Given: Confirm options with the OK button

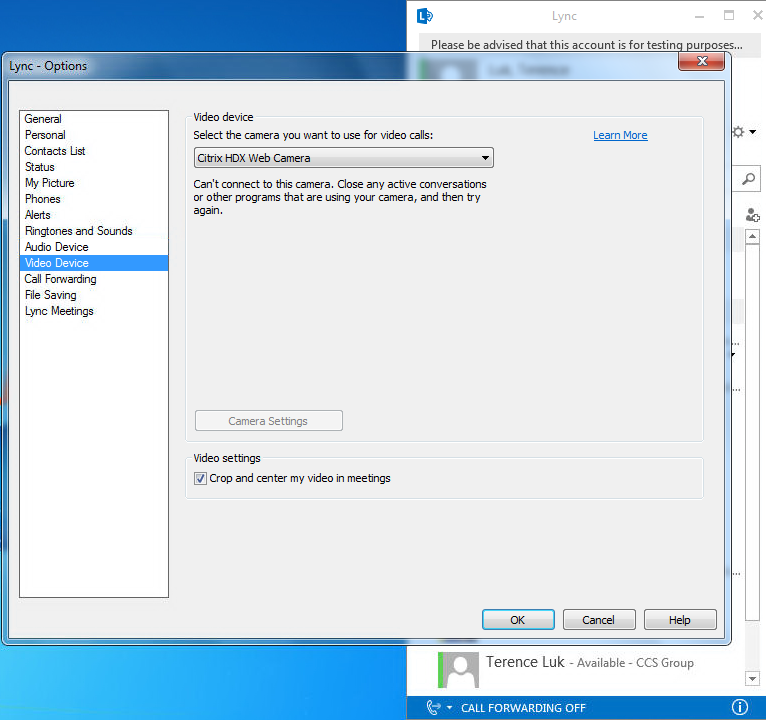Looking at the screenshot, I should 518,619.
